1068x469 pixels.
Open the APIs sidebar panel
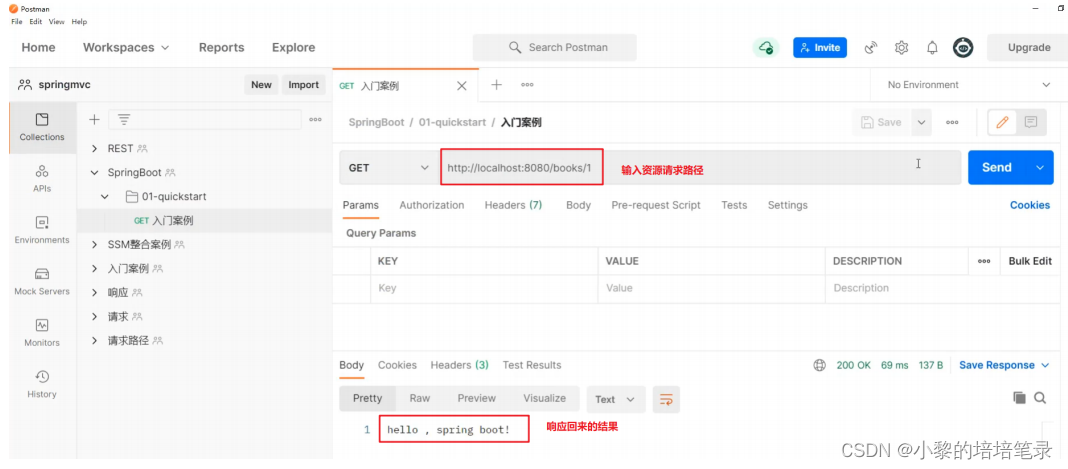click(42, 179)
